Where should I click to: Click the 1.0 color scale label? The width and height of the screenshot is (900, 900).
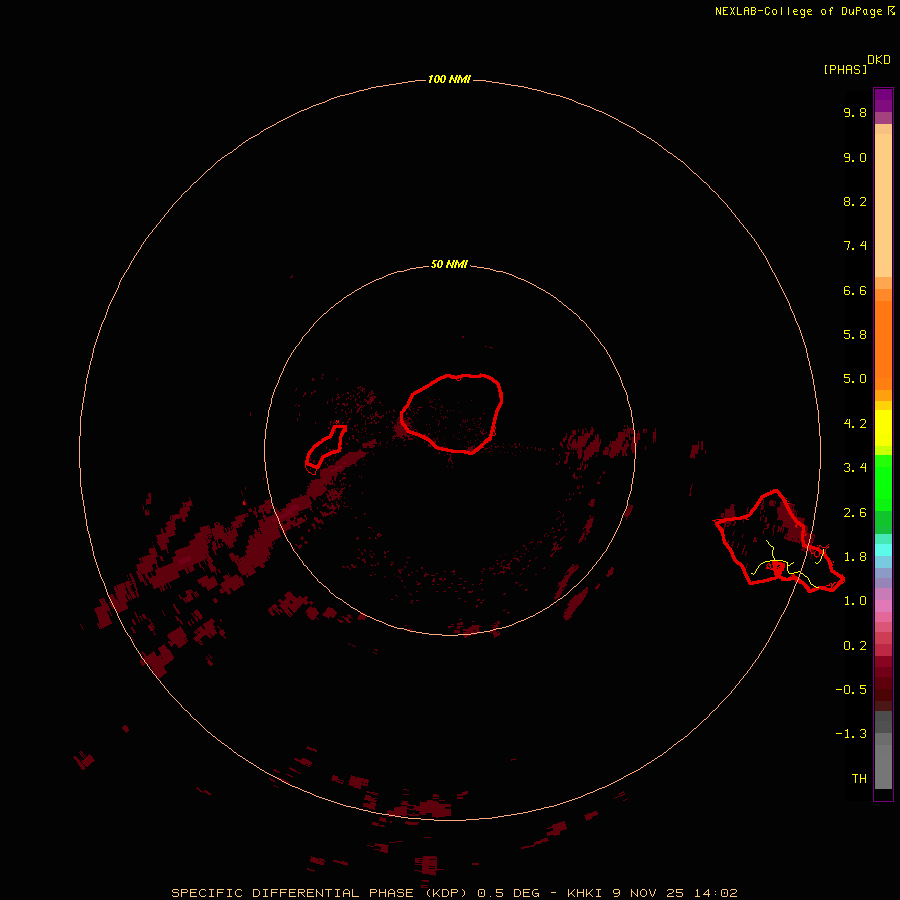[855, 601]
